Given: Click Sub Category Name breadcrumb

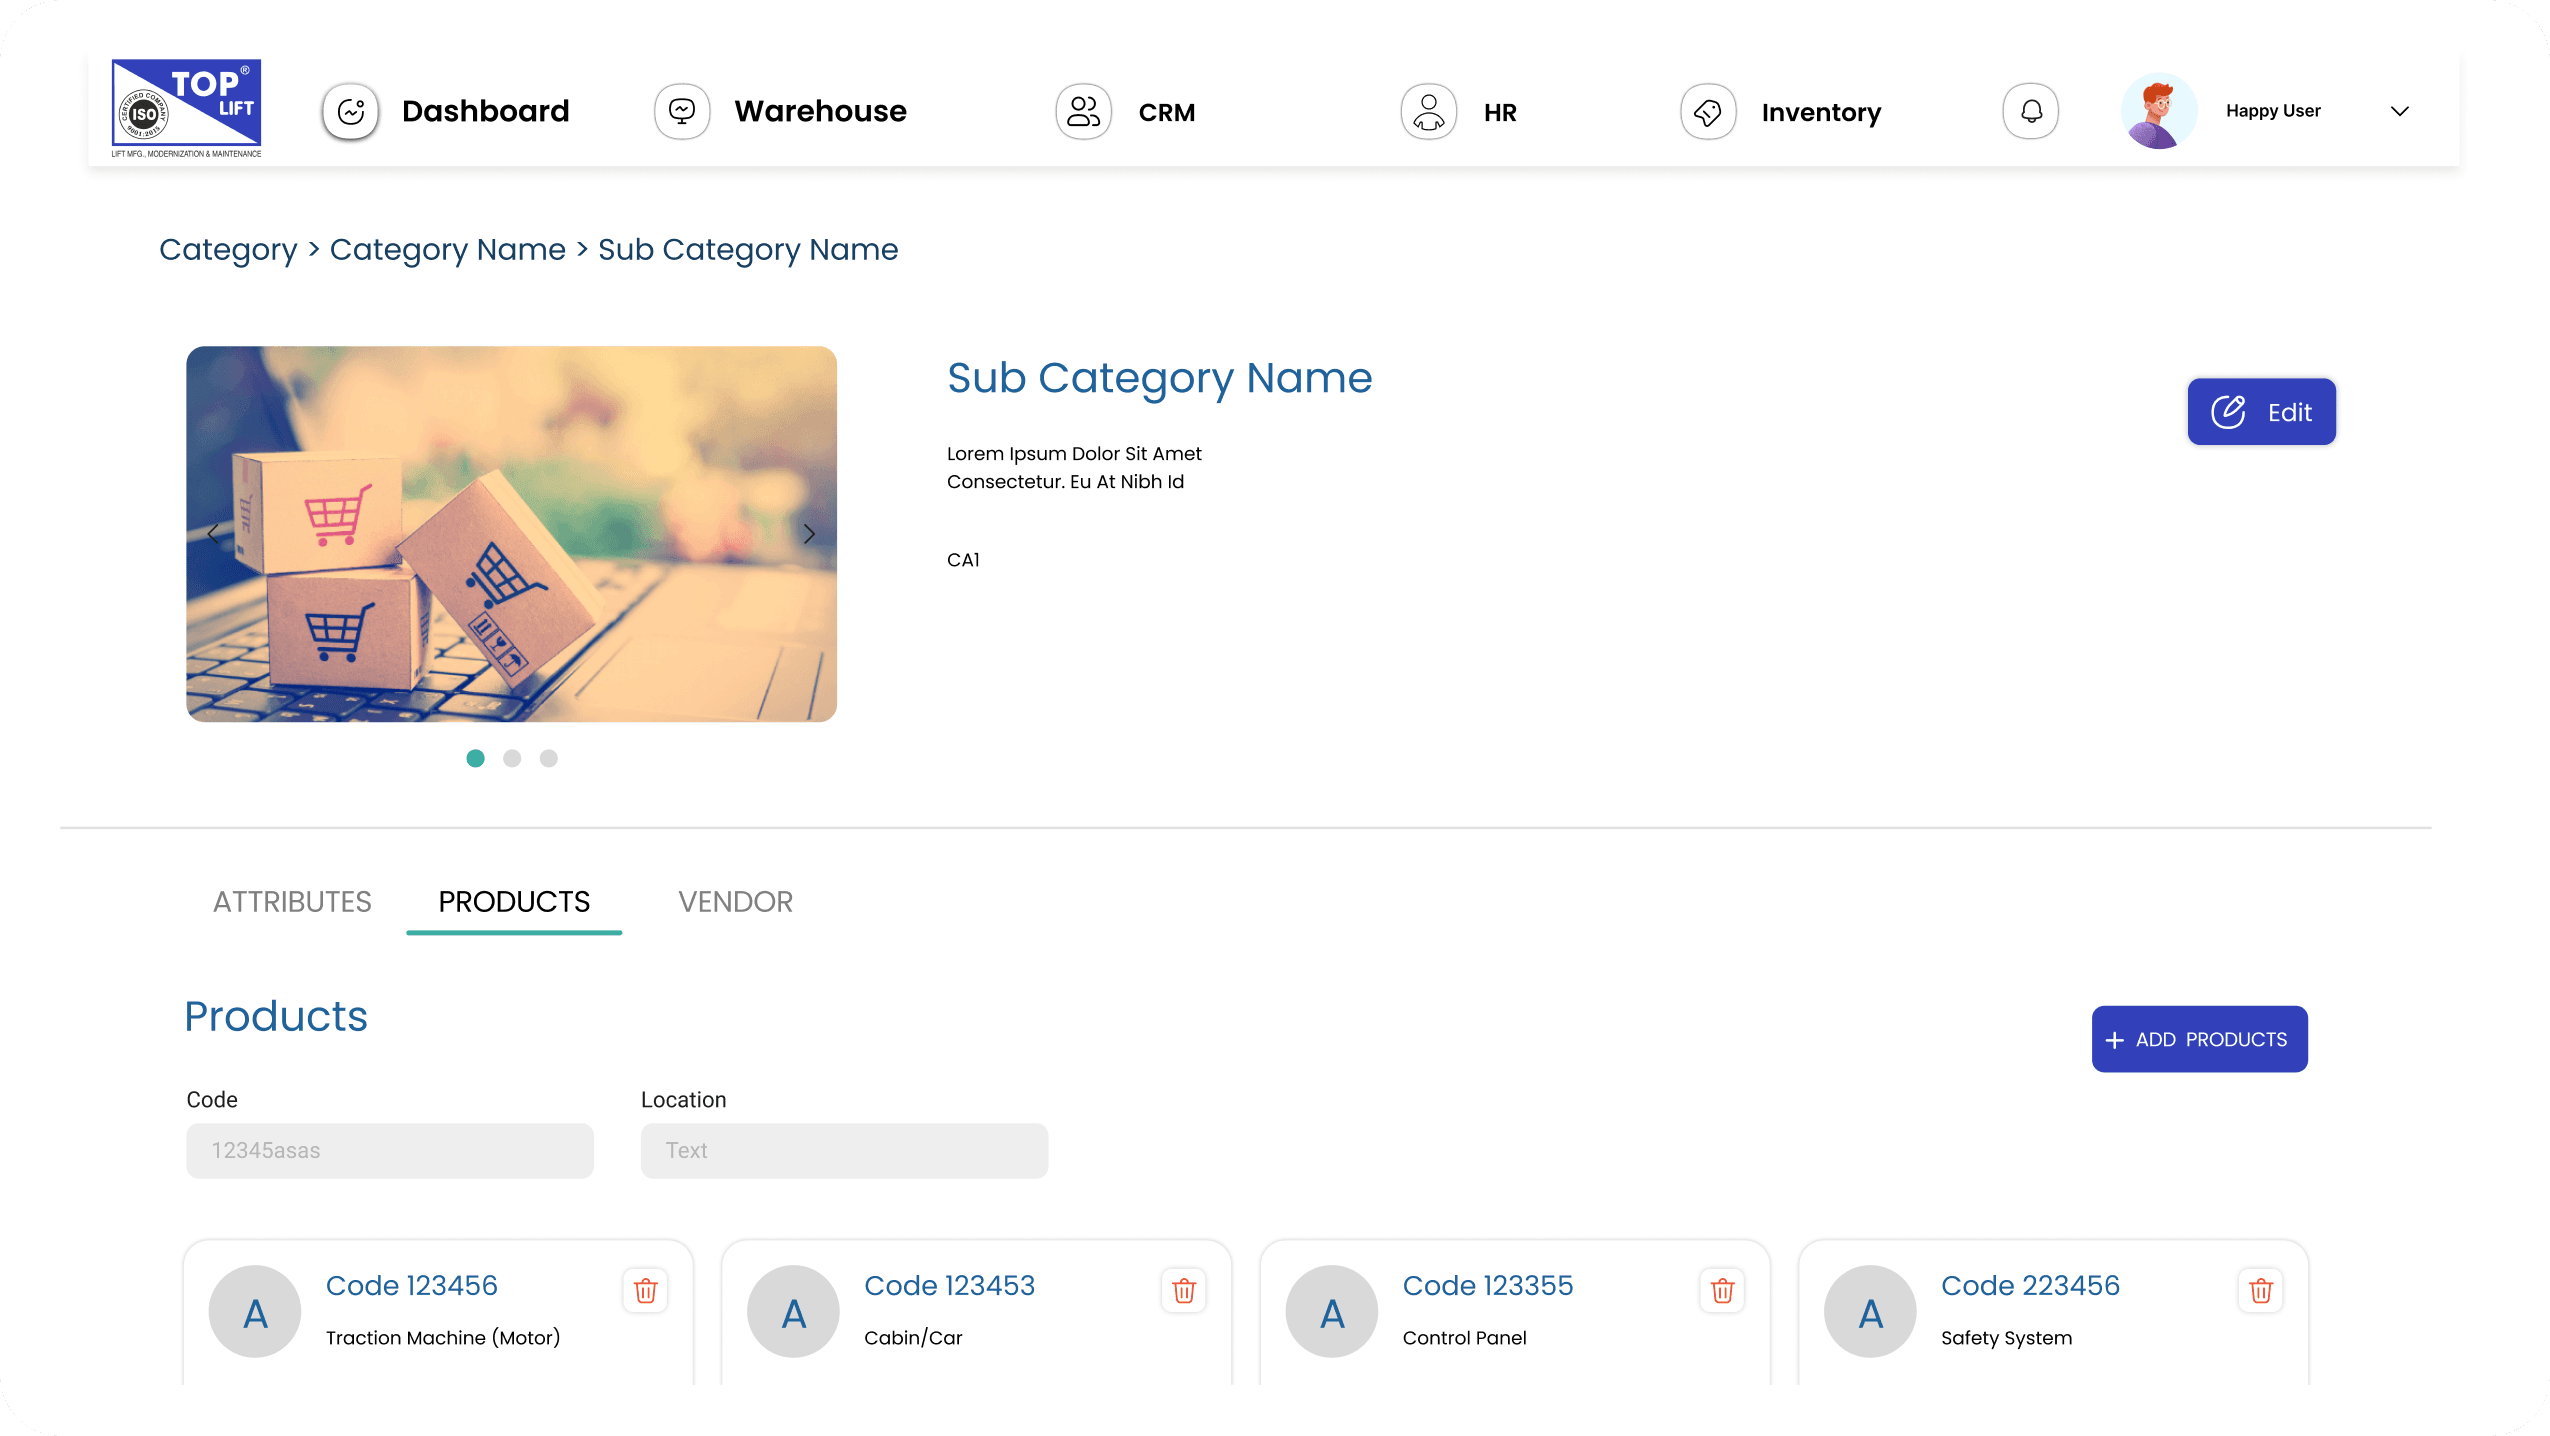Looking at the screenshot, I should click(x=748, y=249).
